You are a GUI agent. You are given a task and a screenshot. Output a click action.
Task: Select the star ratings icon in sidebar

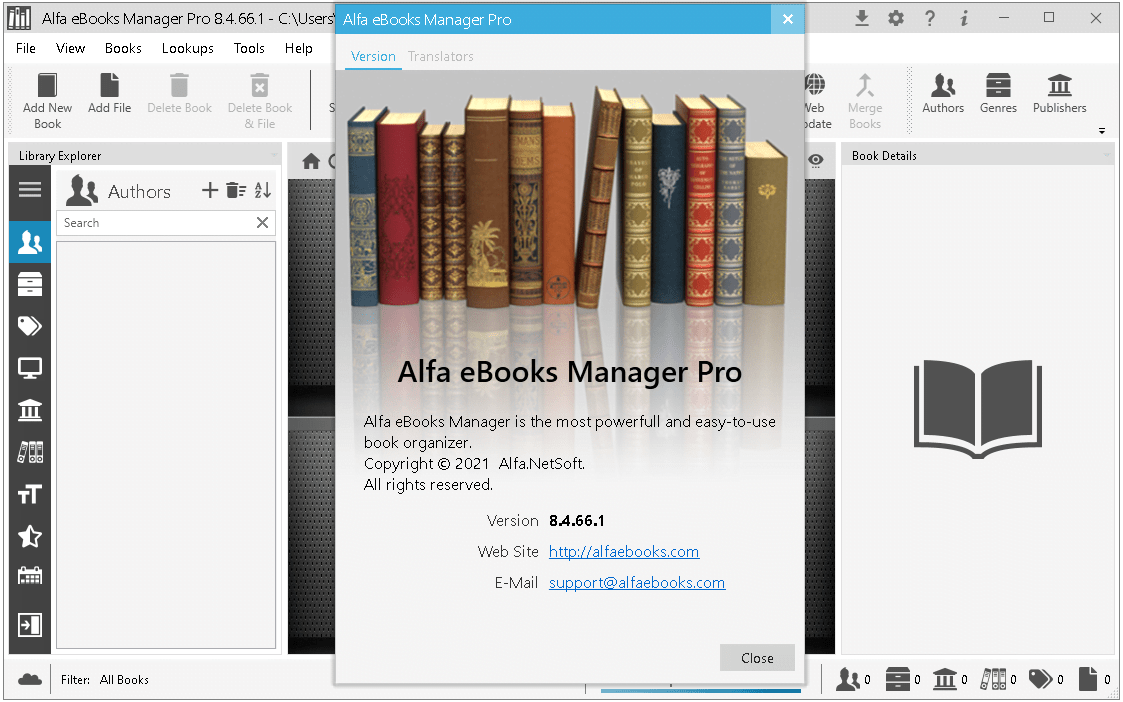[30, 536]
